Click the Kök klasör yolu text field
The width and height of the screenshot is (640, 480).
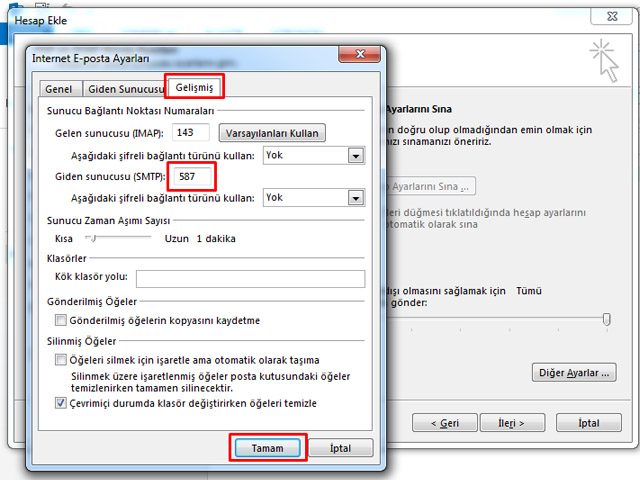pos(249,278)
